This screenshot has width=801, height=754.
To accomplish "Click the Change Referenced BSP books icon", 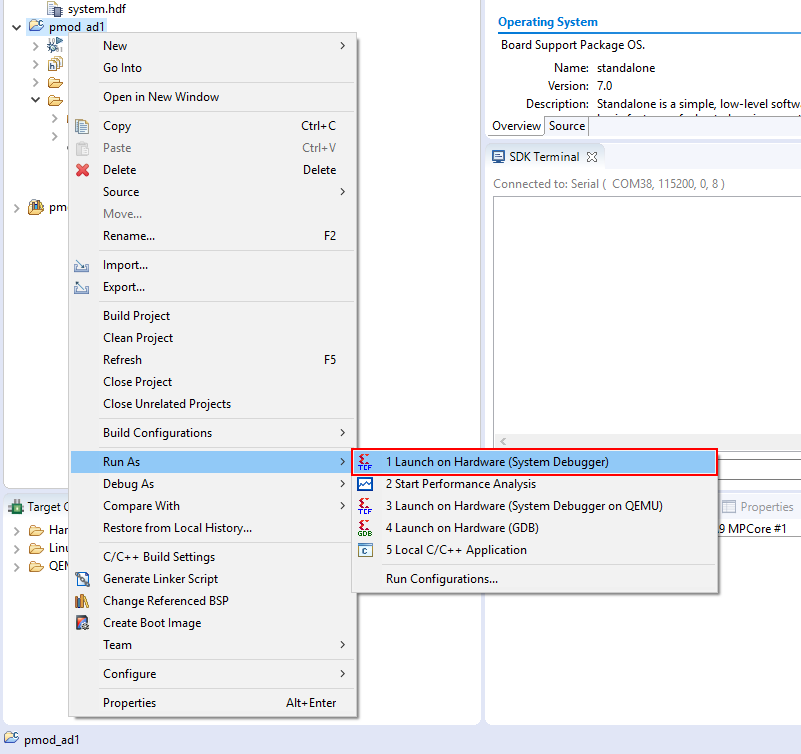I will tap(82, 601).
